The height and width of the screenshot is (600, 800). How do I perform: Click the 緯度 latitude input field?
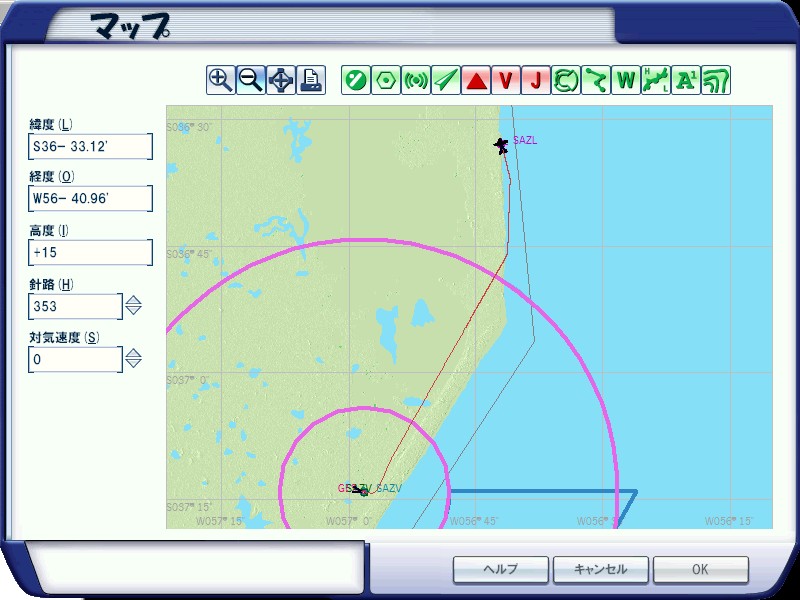[x=91, y=147]
